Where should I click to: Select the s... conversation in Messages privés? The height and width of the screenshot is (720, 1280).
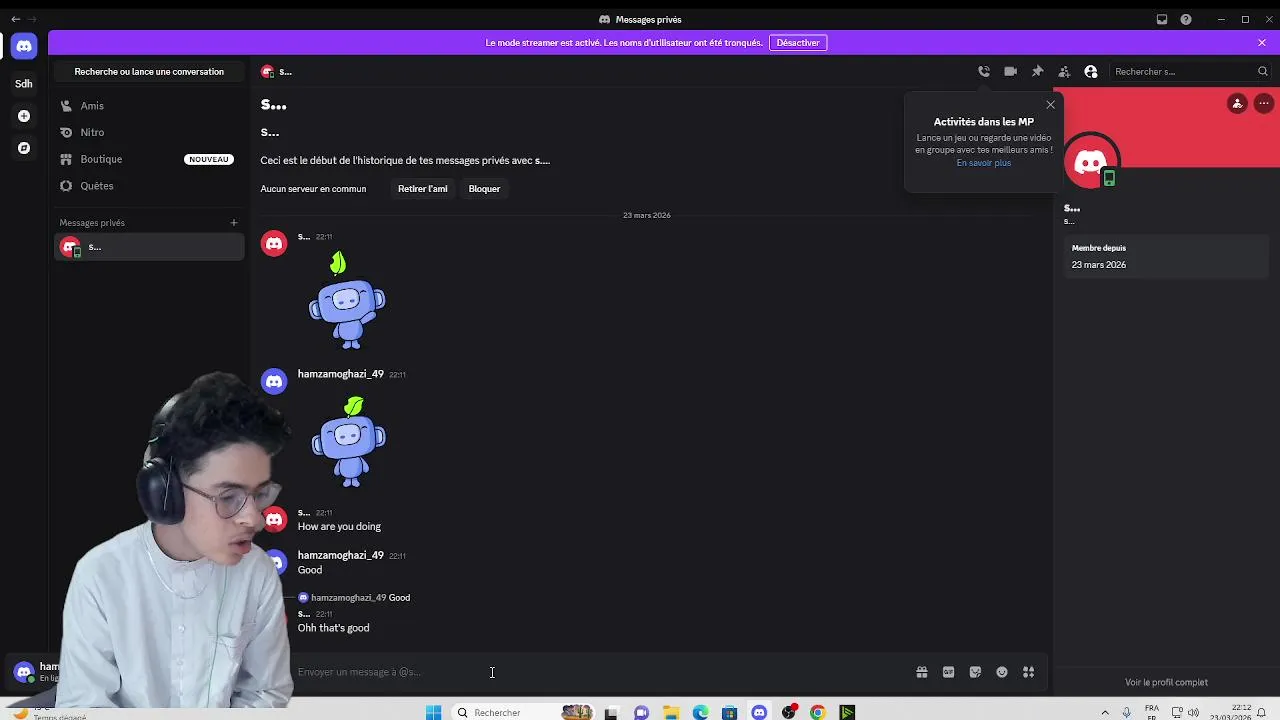tap(149, 247)
